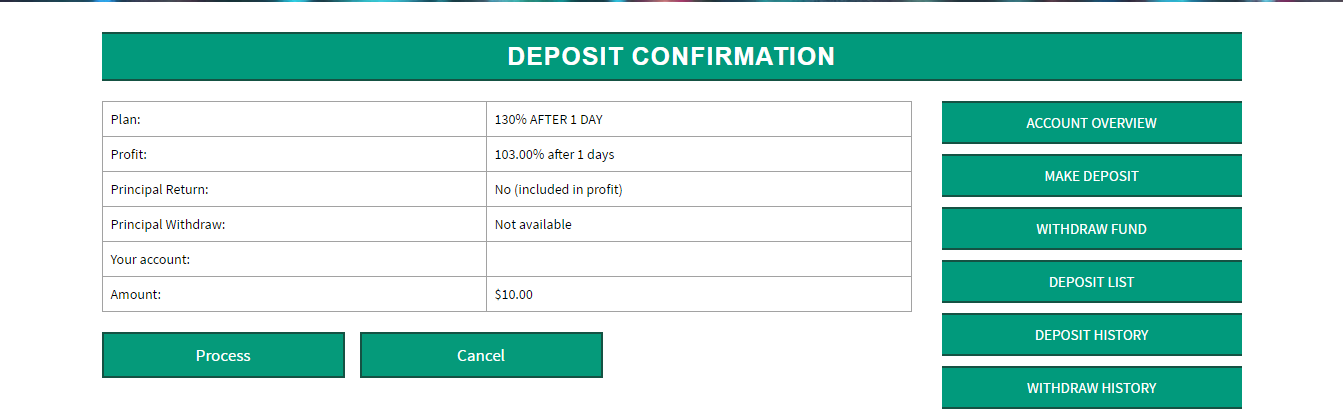
Task: Click the 130% AFTER 1 DAY value
Action: point(549,119)
